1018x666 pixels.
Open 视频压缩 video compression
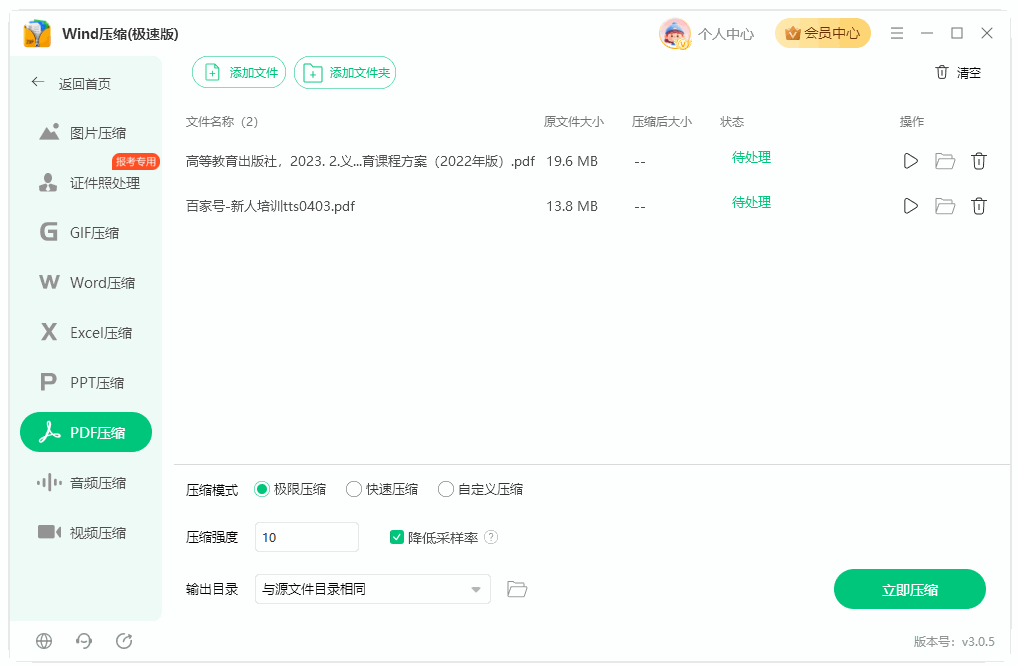point(86,533)
